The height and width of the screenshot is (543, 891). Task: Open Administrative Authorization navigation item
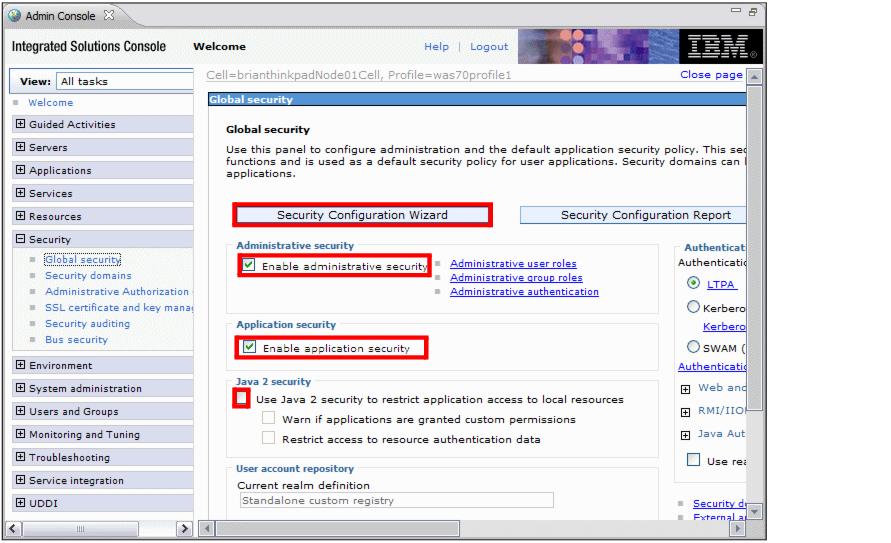coord(117,291)
